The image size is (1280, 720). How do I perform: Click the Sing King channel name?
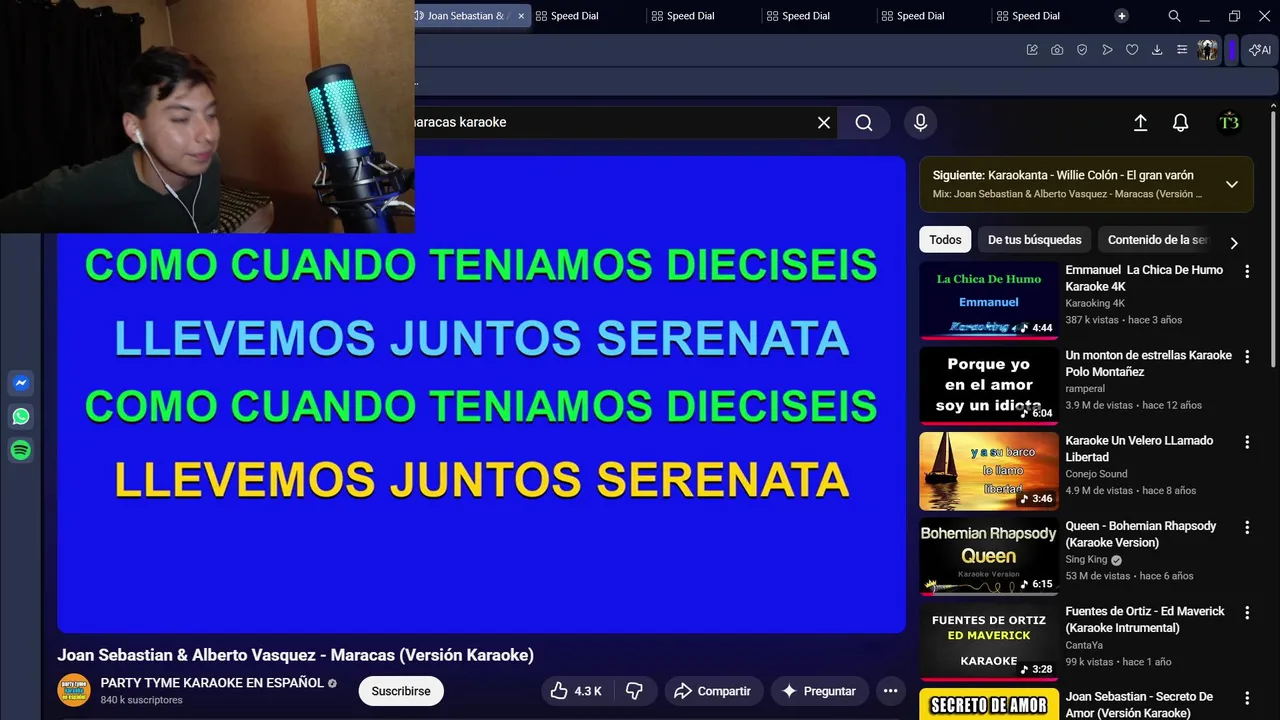1086,560
